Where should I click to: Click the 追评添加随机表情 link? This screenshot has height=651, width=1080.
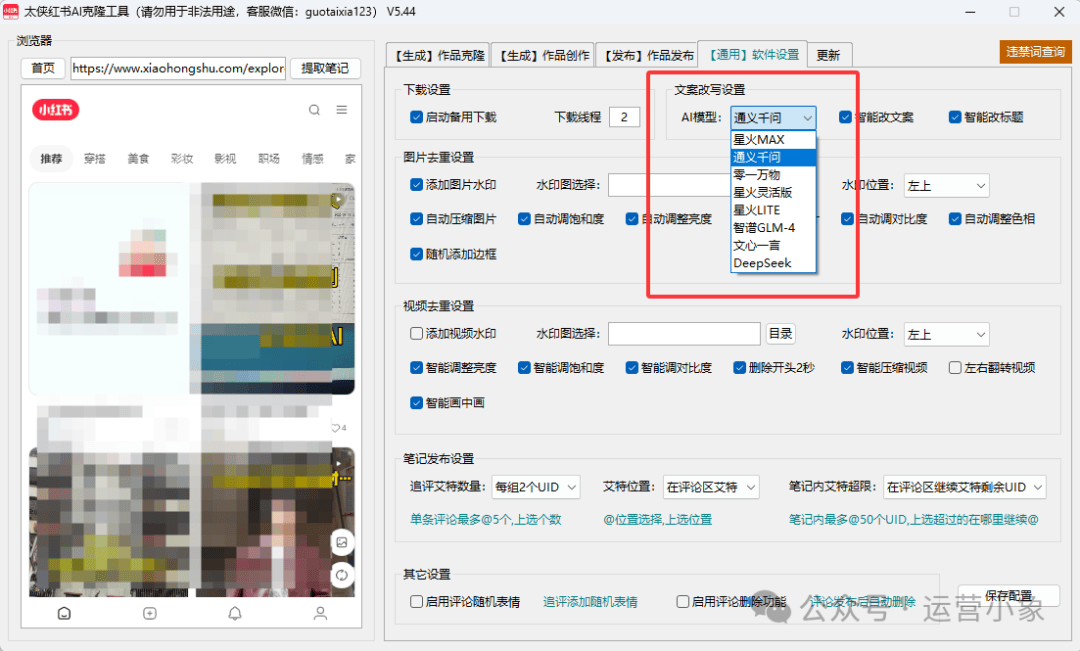click(x=590, y=602)
